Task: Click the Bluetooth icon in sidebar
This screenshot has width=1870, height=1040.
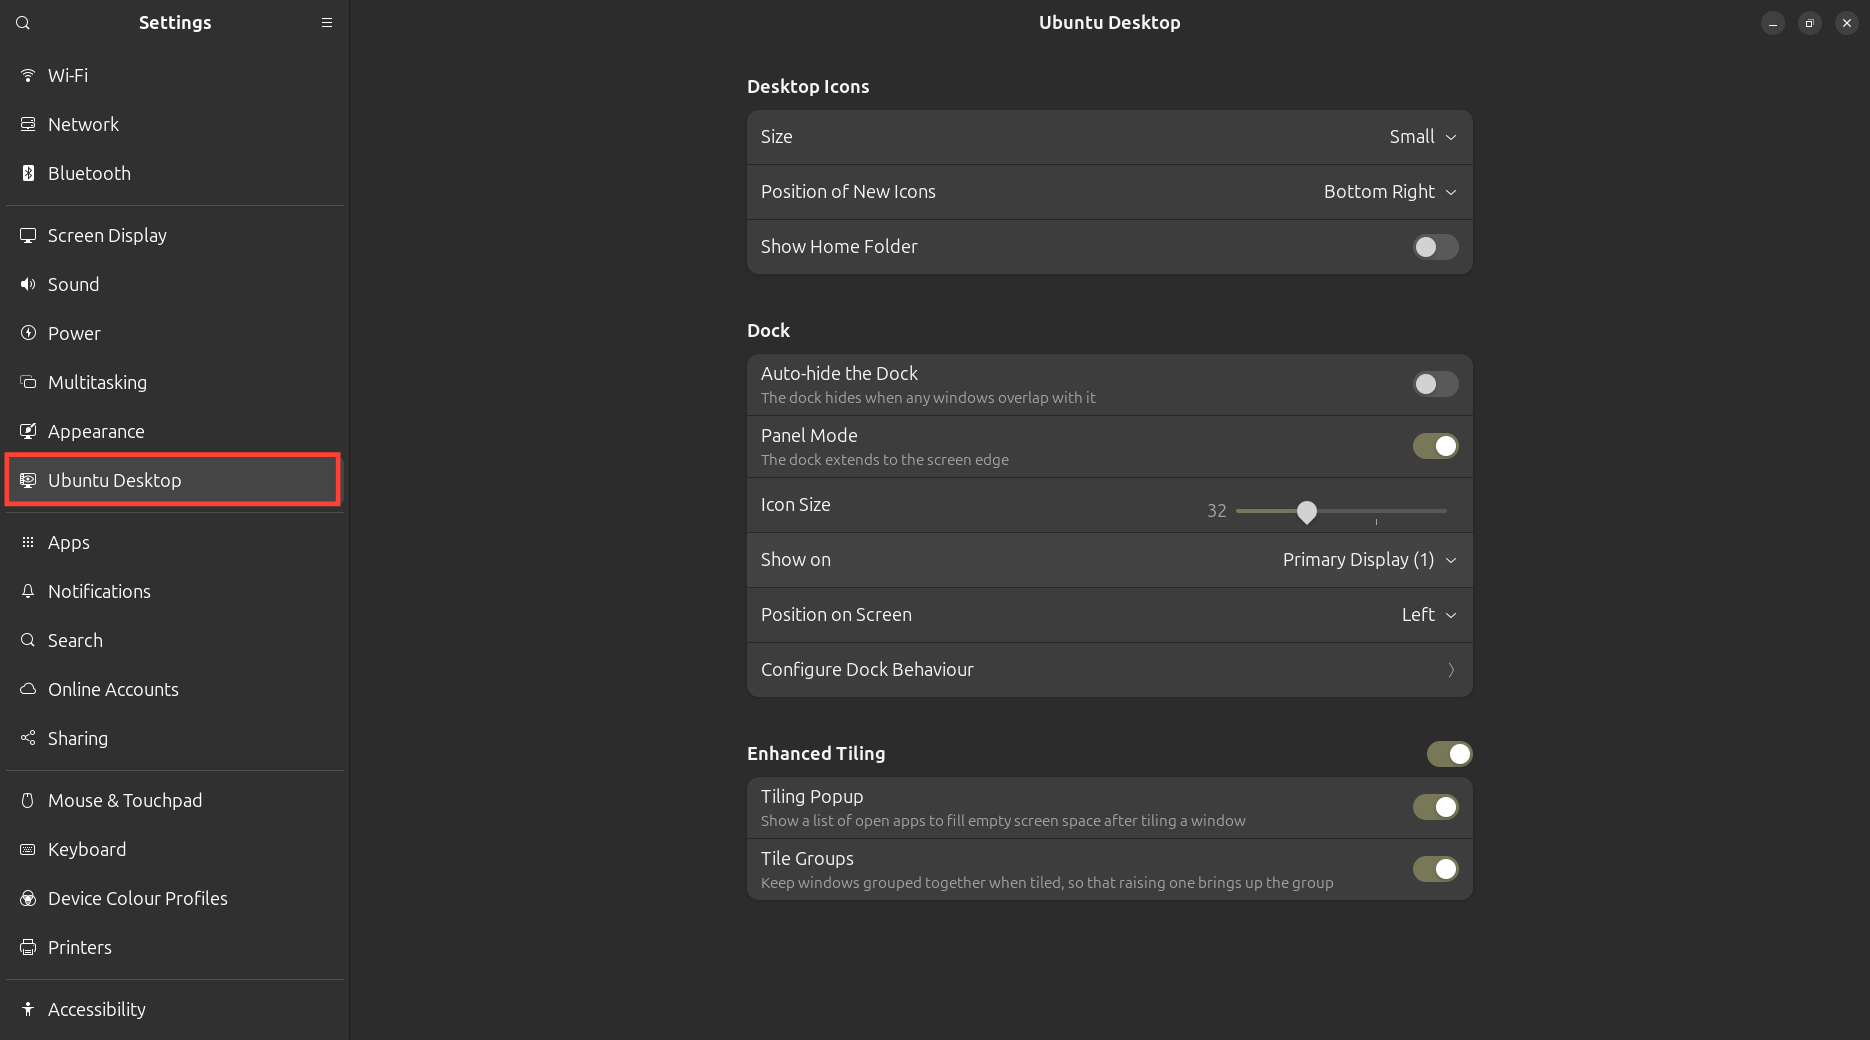Action: 28,174
